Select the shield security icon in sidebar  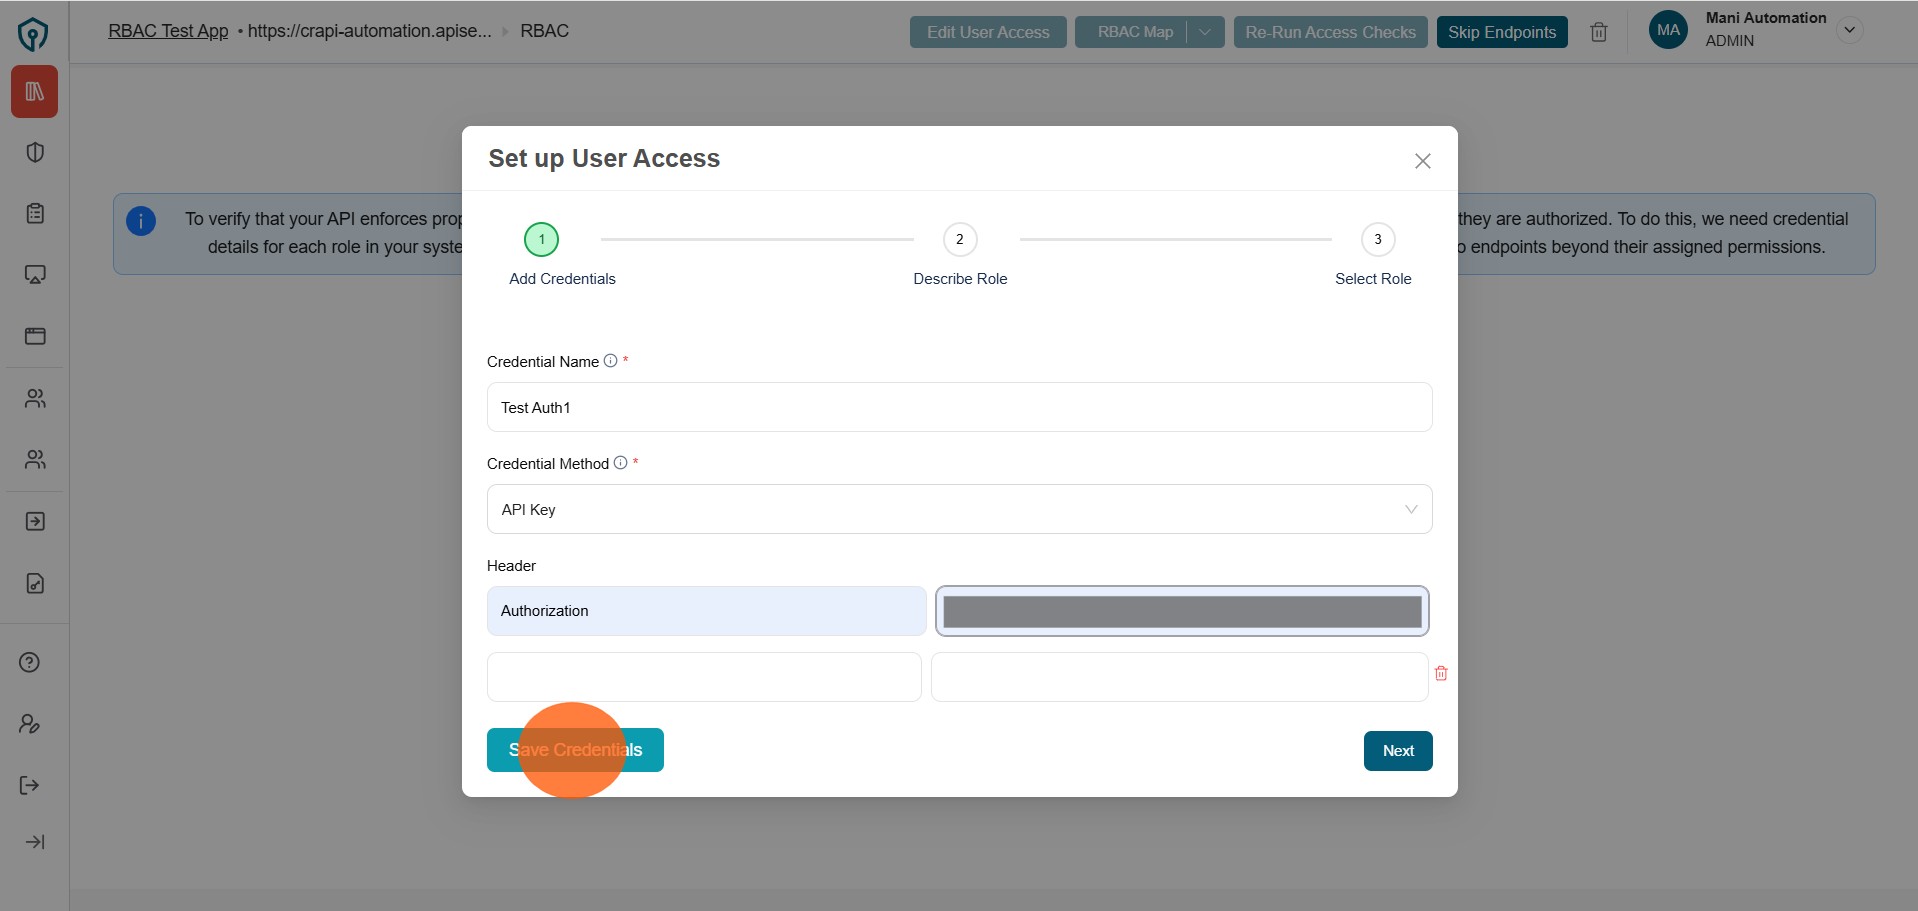[x=35, y=151]
